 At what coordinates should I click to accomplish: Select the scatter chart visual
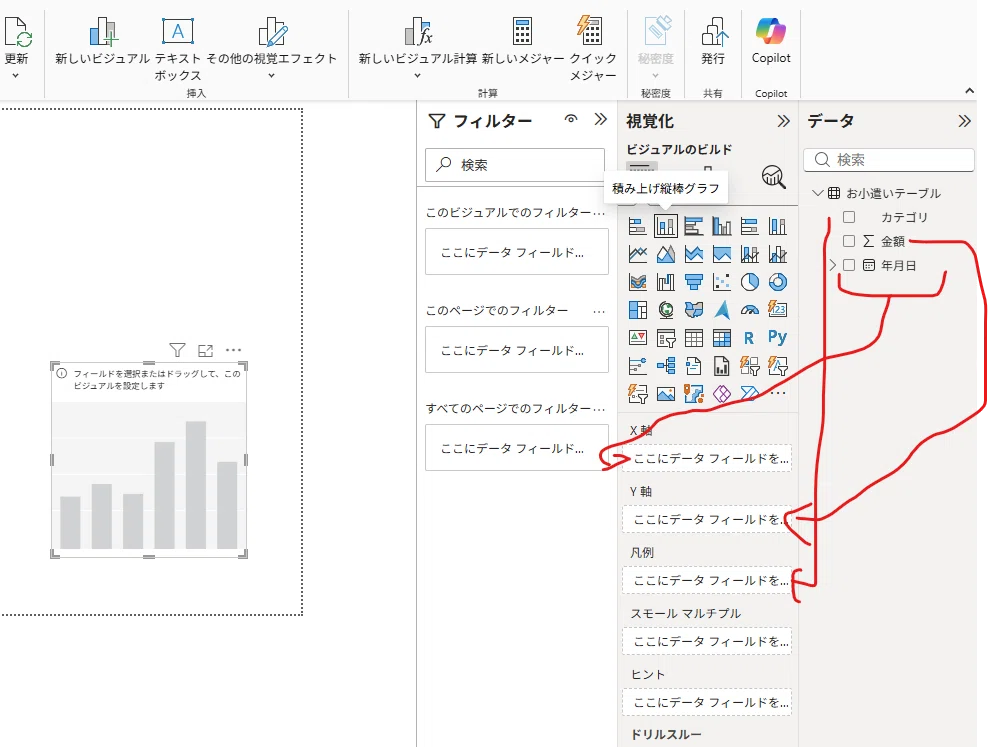[721, 282]
